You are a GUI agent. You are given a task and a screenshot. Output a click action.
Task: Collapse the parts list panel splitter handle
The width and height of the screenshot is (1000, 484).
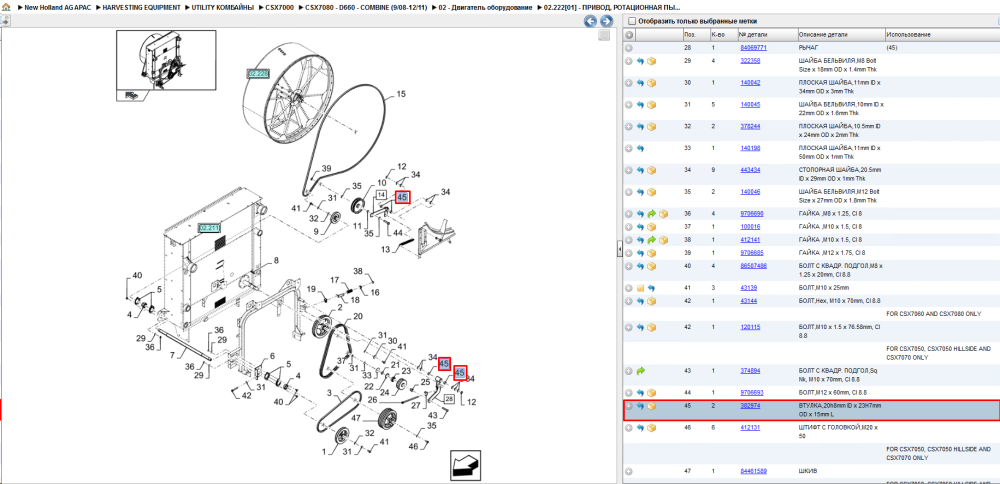(619, 251)
